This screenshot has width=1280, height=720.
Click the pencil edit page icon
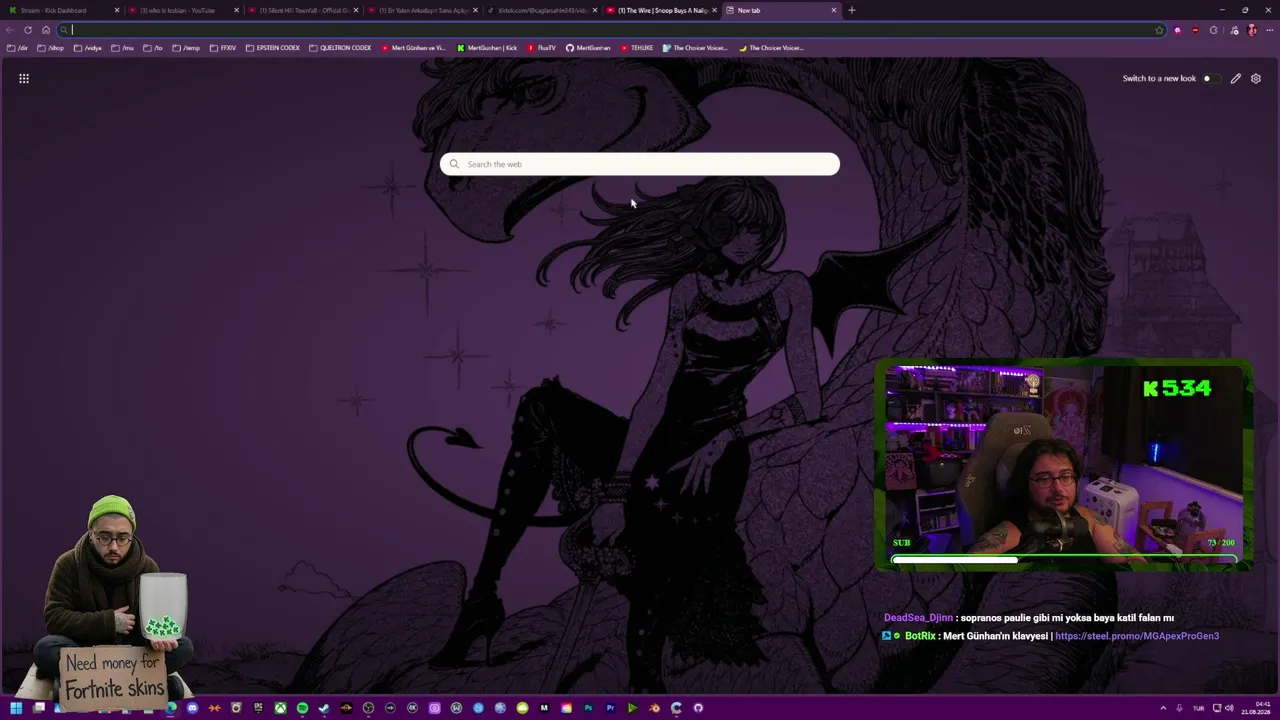pos(1236,78)
